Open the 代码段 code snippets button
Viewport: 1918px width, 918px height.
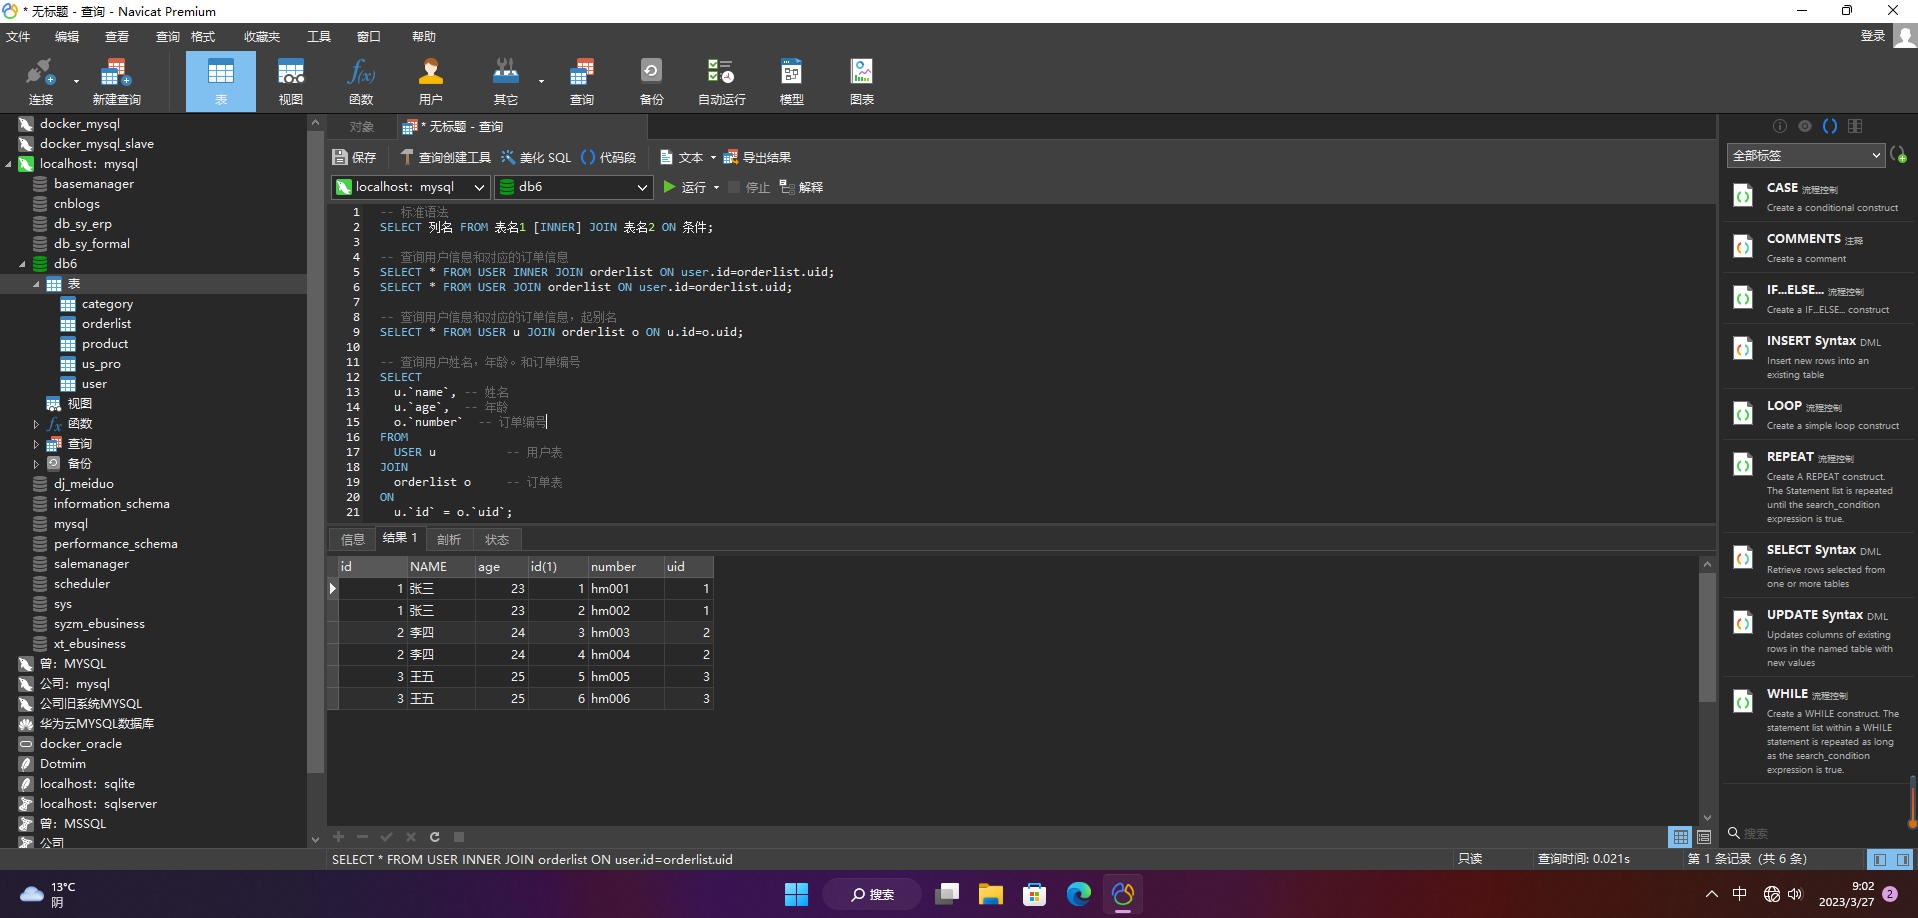[x=608, y=157]
